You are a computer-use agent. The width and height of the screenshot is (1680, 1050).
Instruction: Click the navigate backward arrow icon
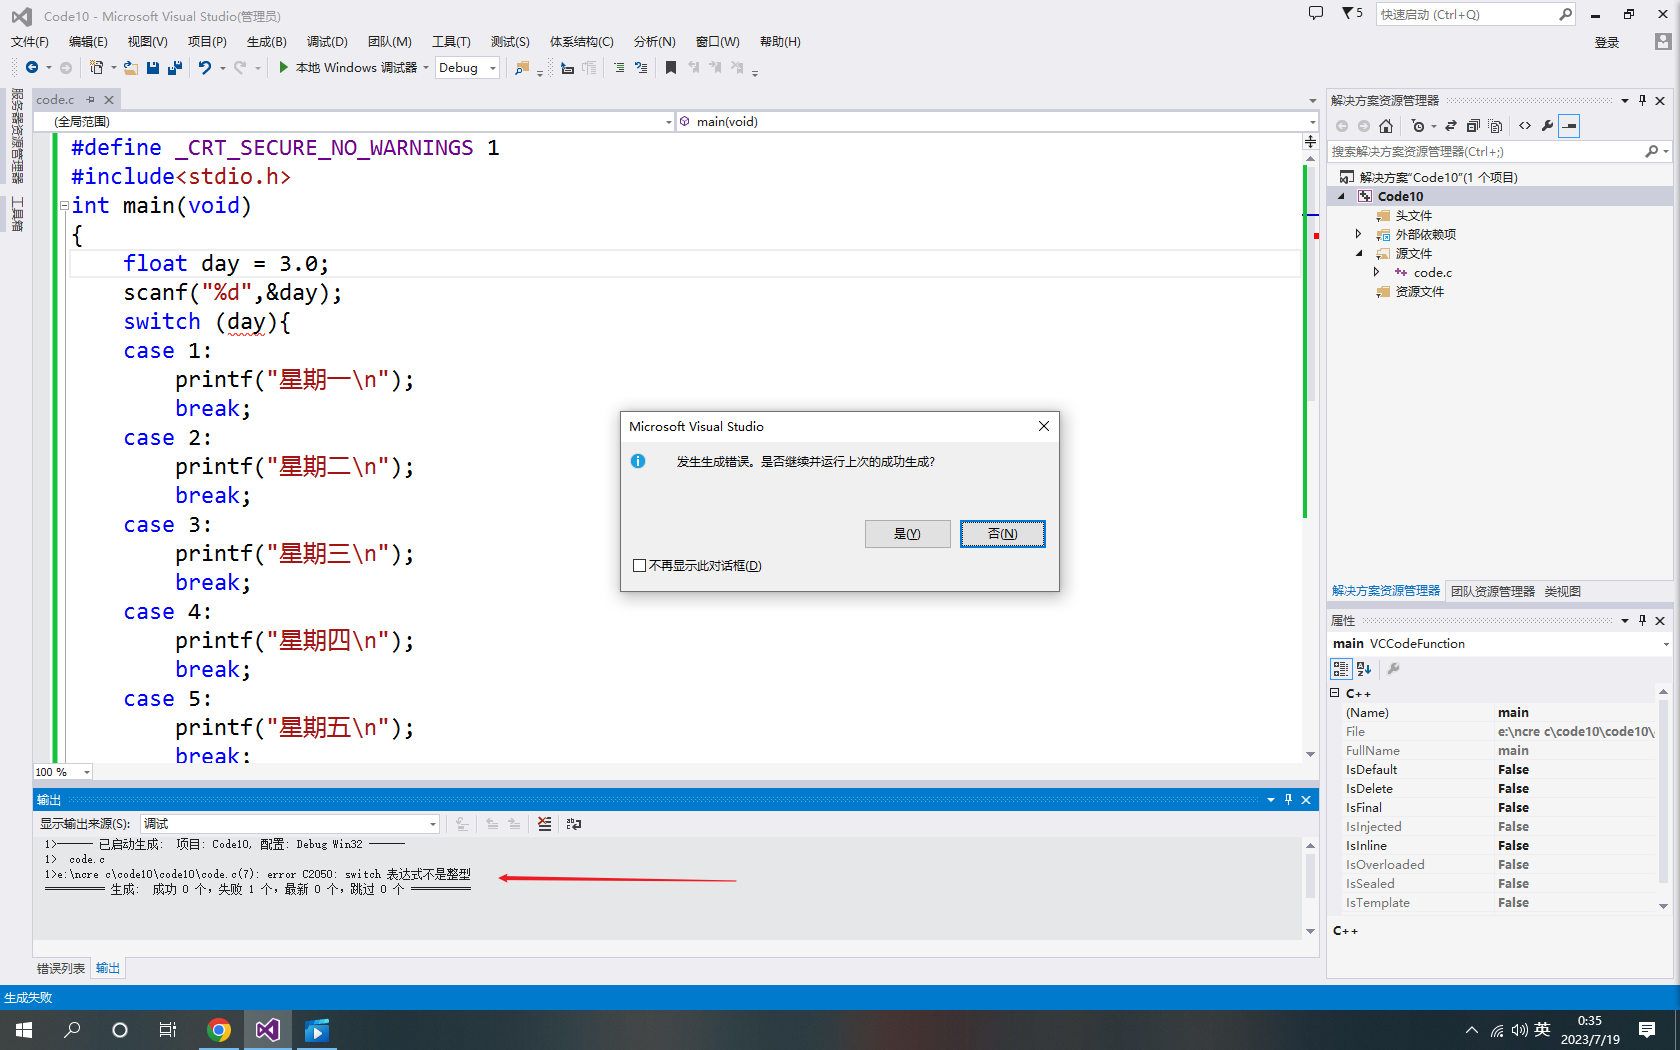pyautogui.click(x=32, y=68)
